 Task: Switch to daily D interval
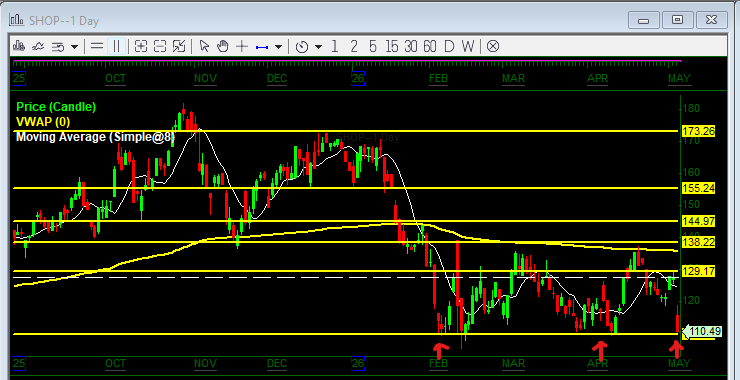tap(449, 46)
